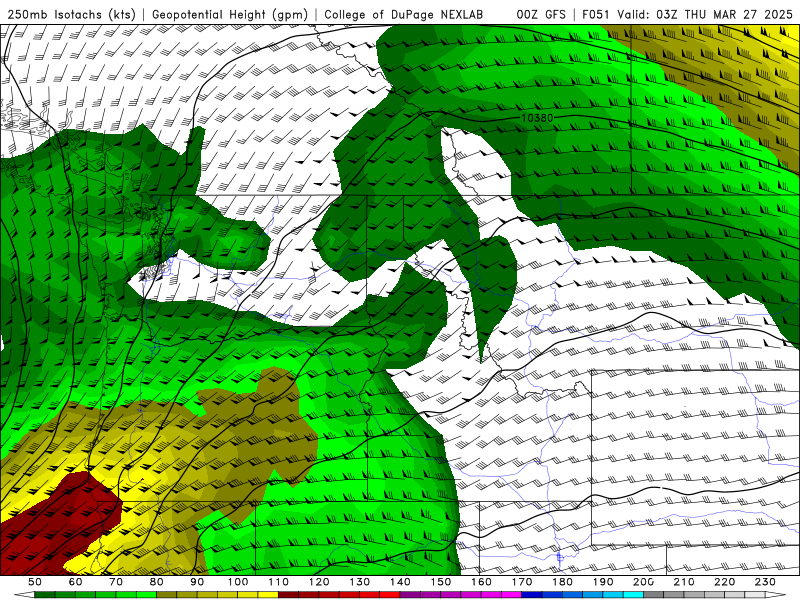Click the colorbar label 80
800x600 pixels.
tap(156, 582)
